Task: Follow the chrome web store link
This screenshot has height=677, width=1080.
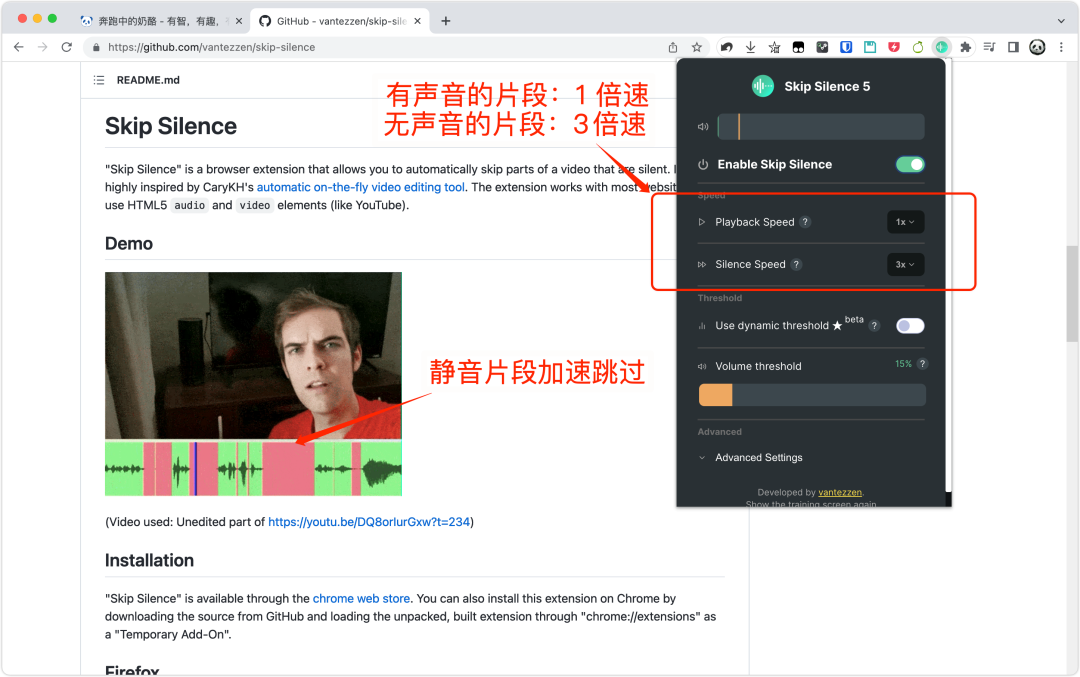Action: click(362, 598)
